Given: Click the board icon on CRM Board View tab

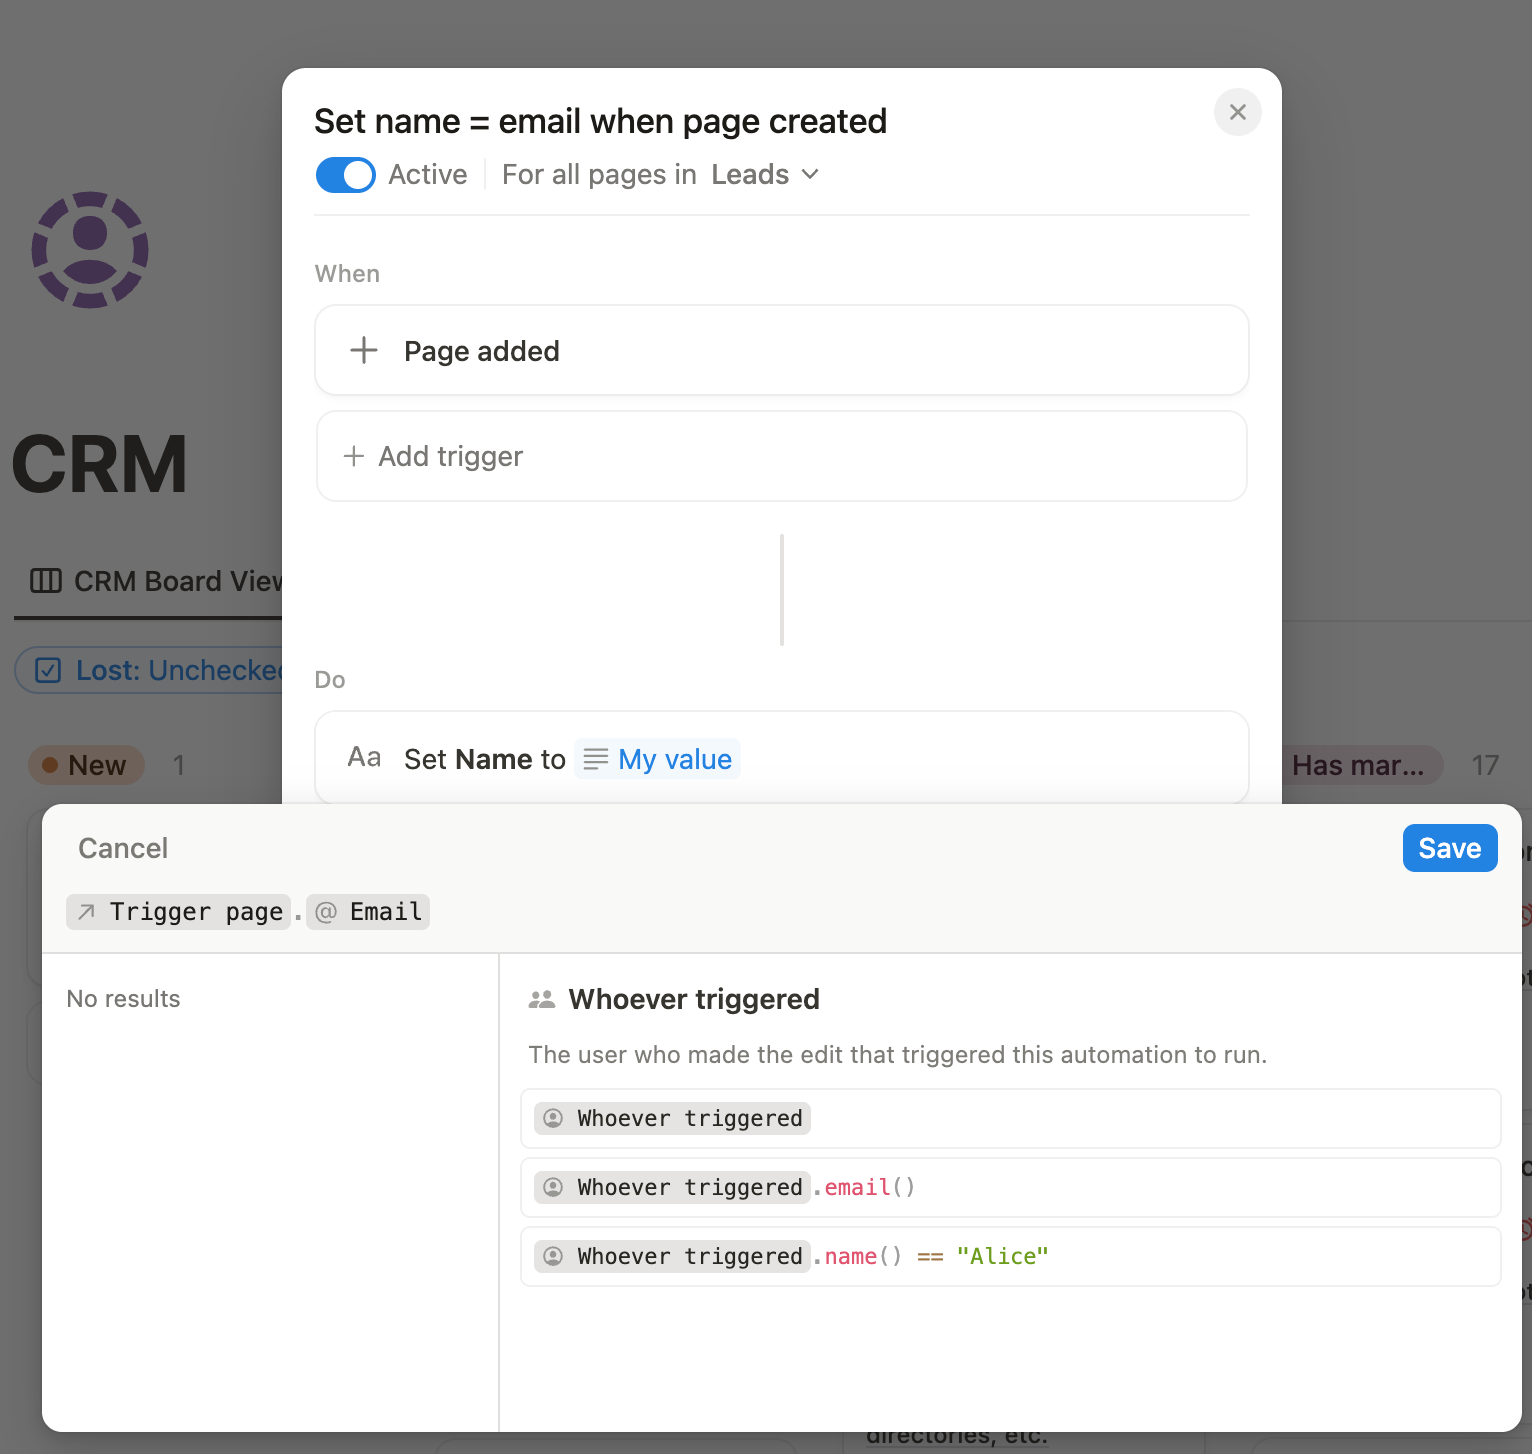Looking at the screenshot, I should (x=46, y=581).
